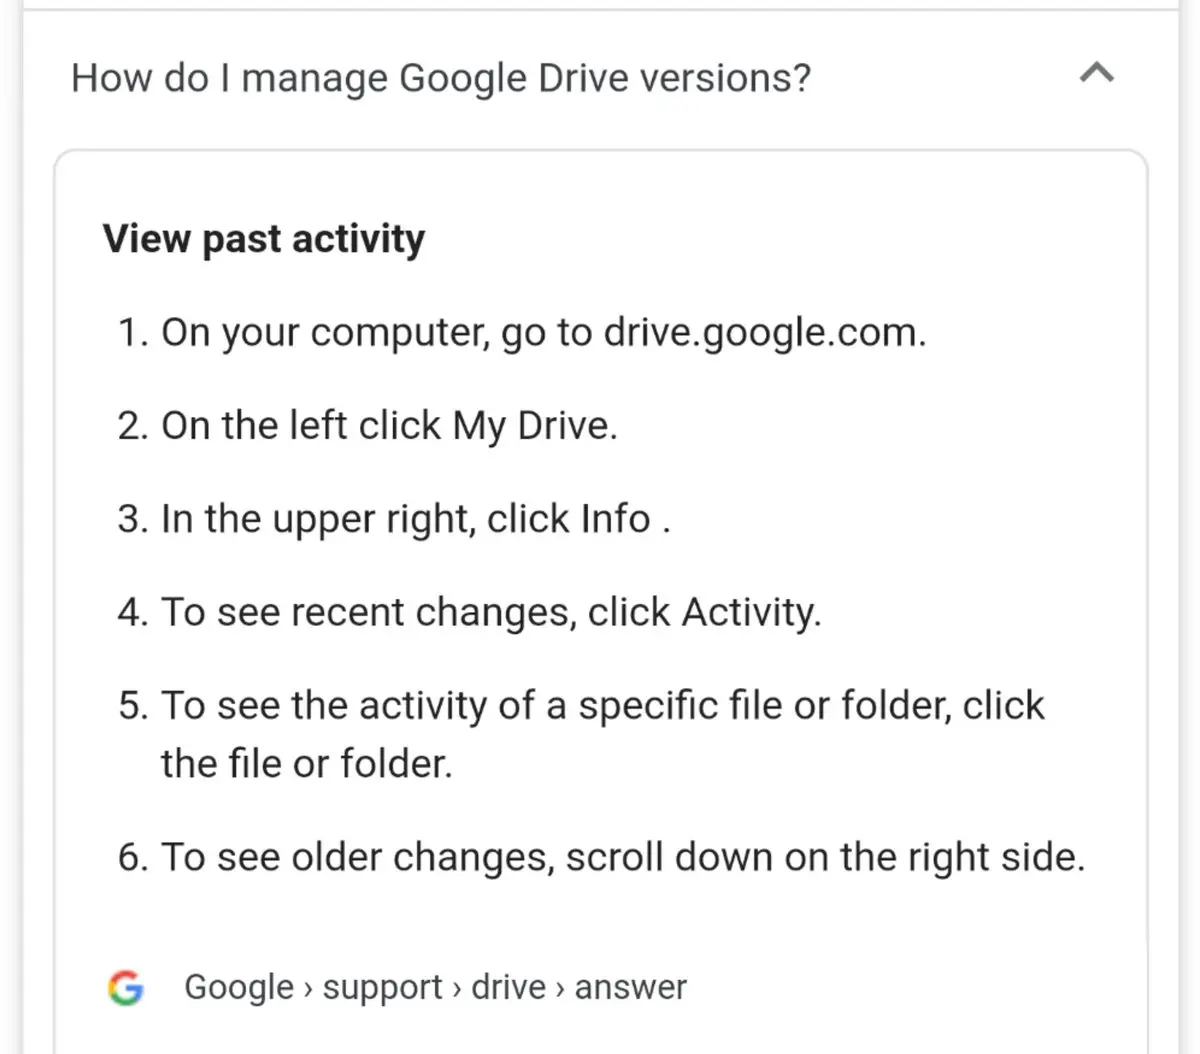This screenshot has width=1200, height=1054.
Task: Click the question "How do I manage Google Drive versions?"
Action: [441, 78]
